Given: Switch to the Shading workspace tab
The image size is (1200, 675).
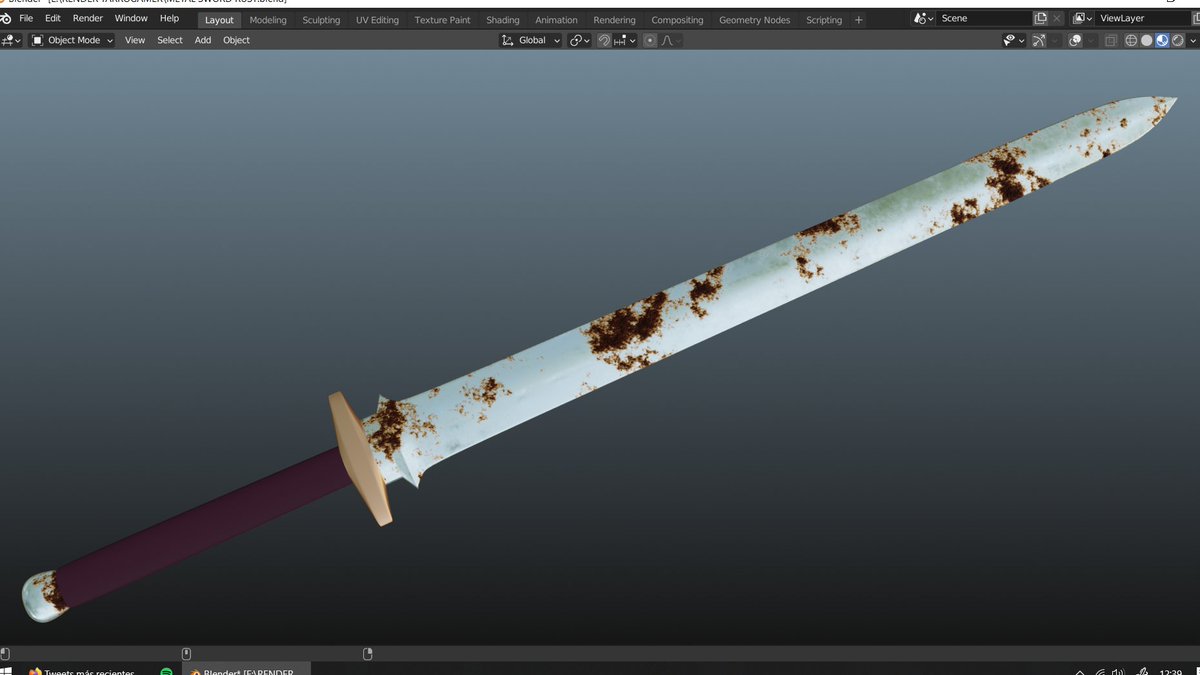Looking at the screenshot, I should [x=503, y=20].
